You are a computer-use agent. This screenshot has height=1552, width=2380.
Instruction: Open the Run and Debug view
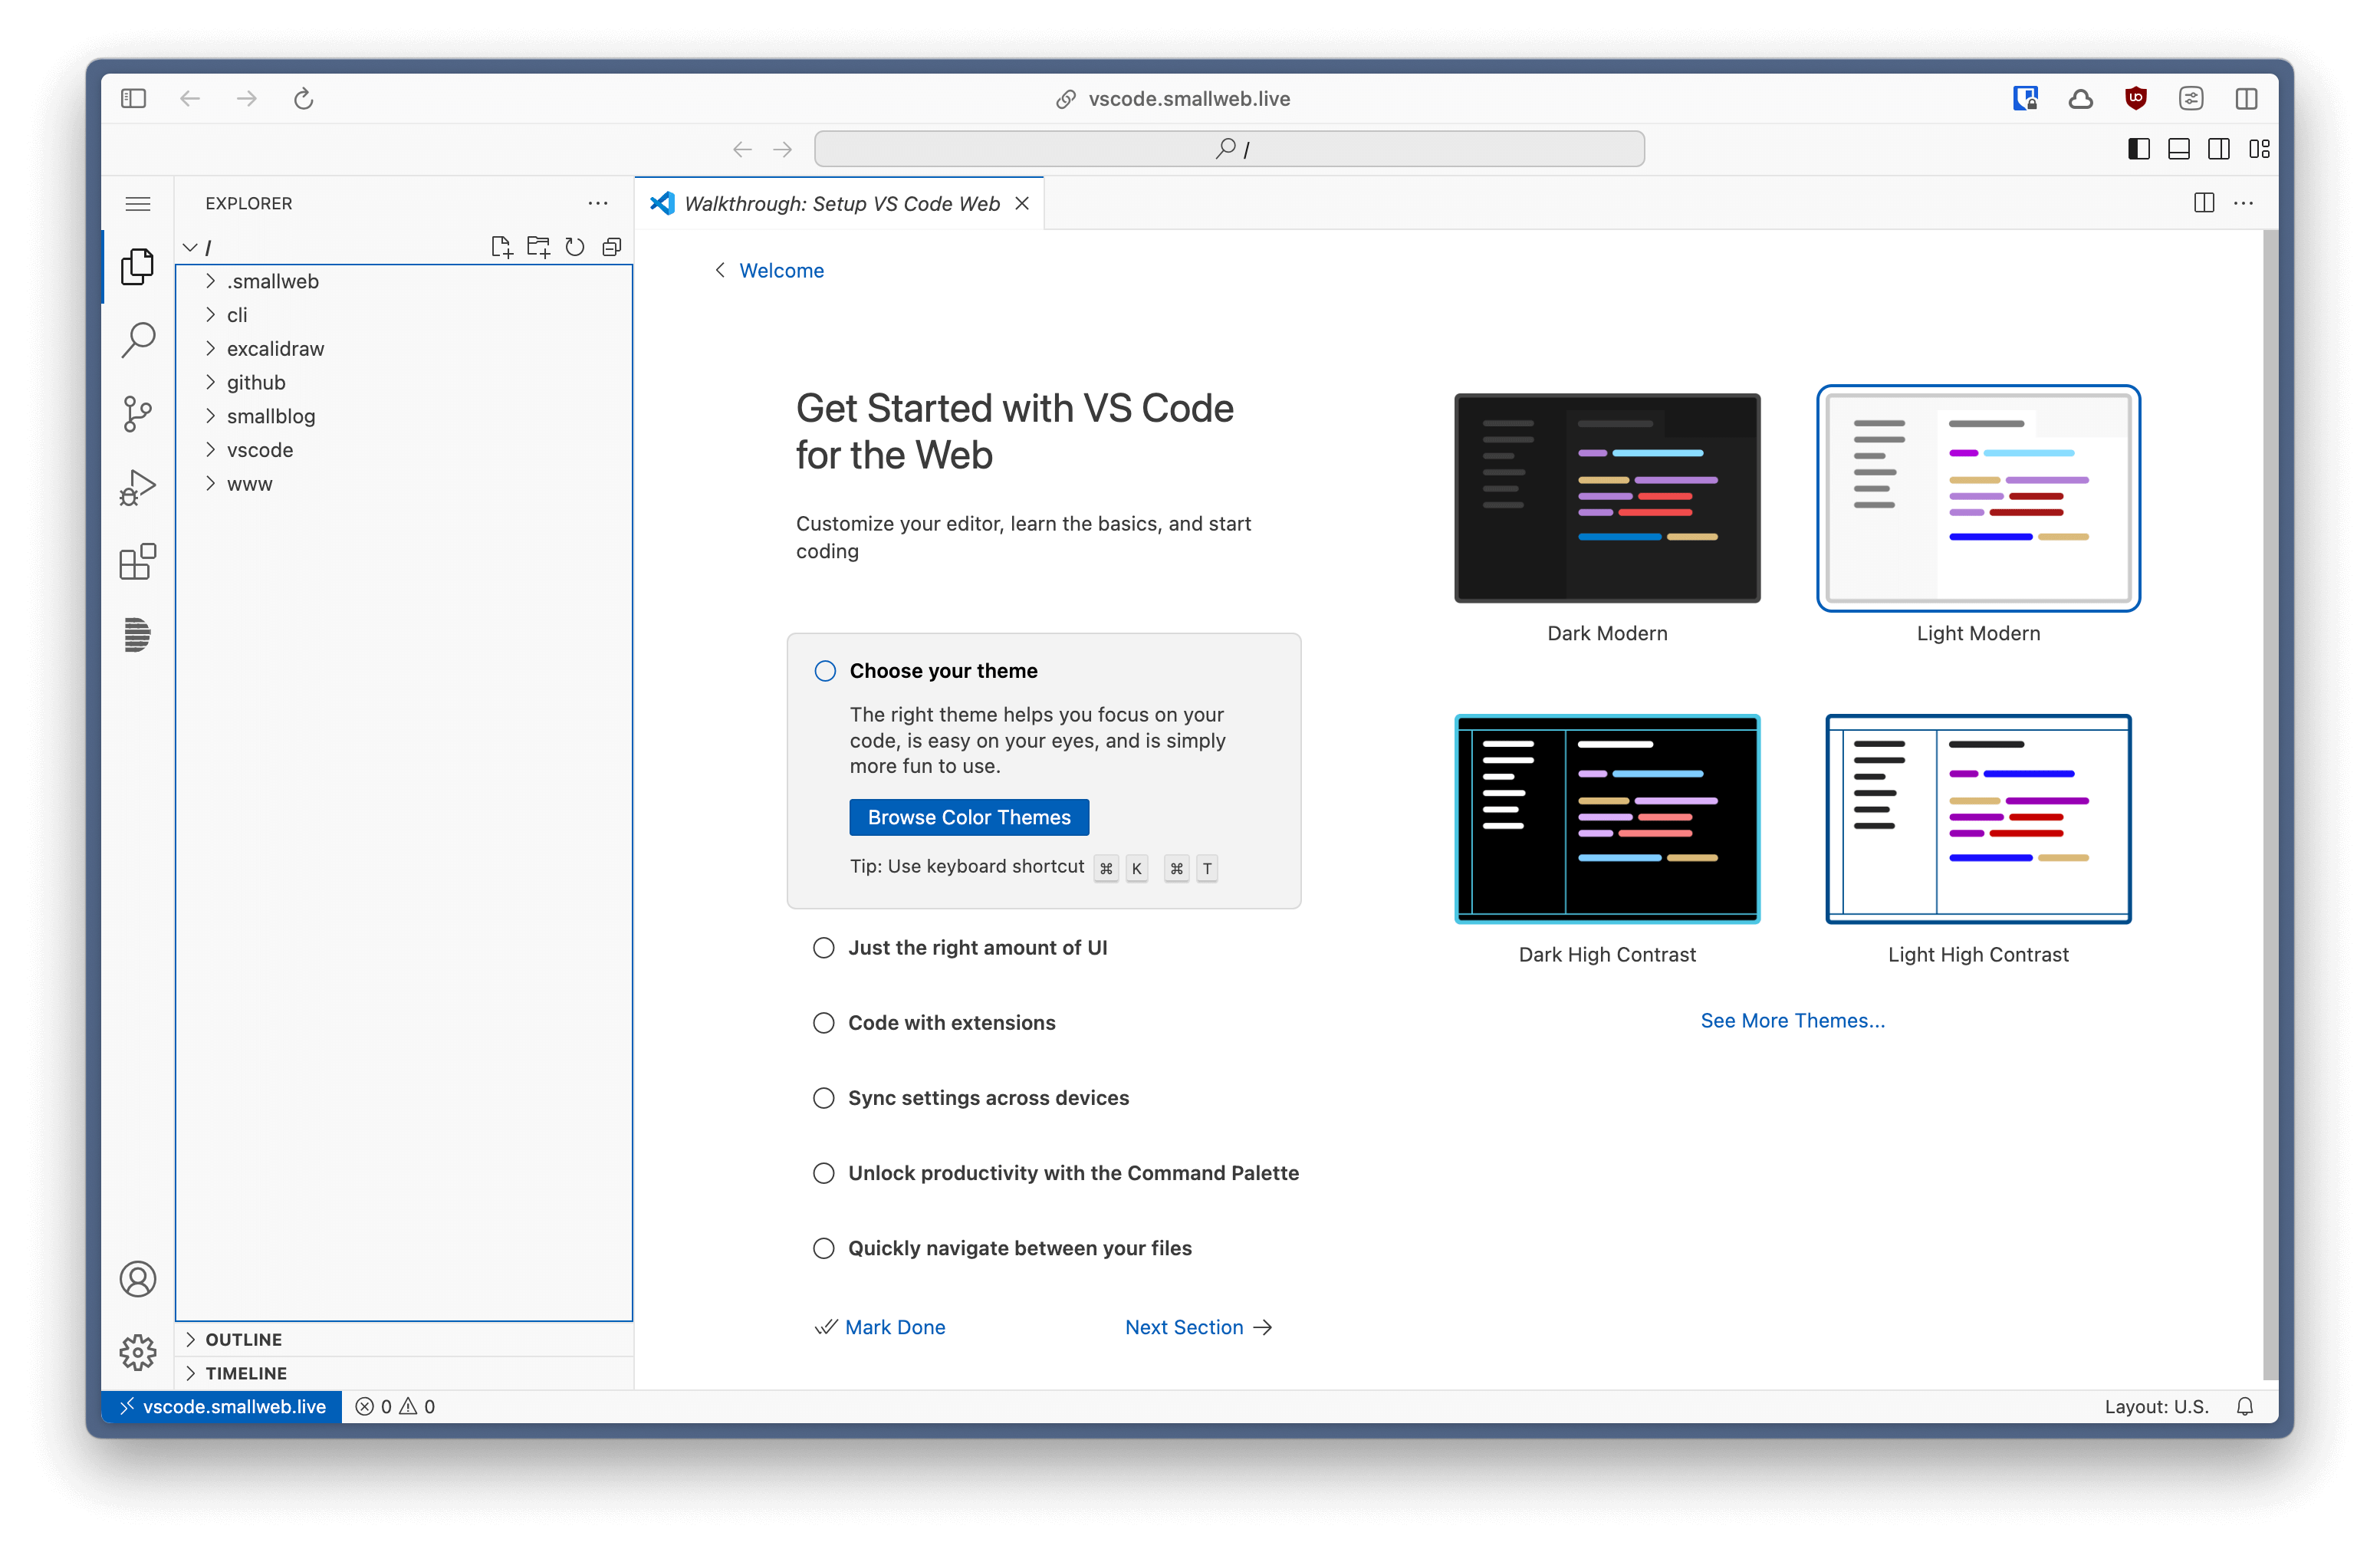(x=138, y=488)
